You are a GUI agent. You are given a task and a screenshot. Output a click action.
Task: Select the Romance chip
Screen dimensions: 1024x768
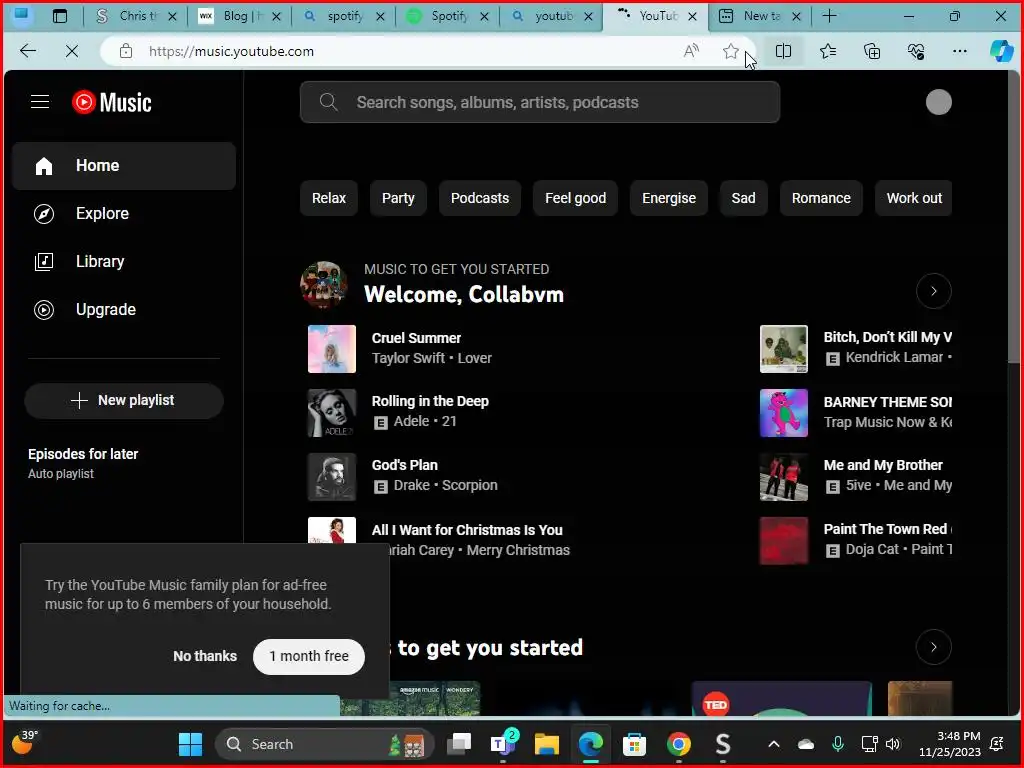click(821, 198)
